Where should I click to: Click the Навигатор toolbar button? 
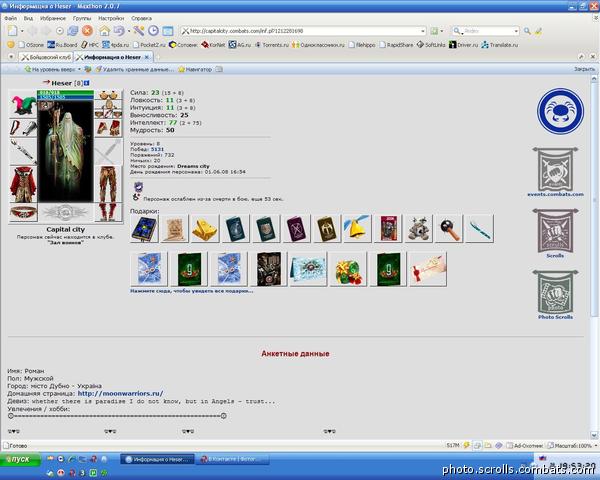(x=196, y=69)
